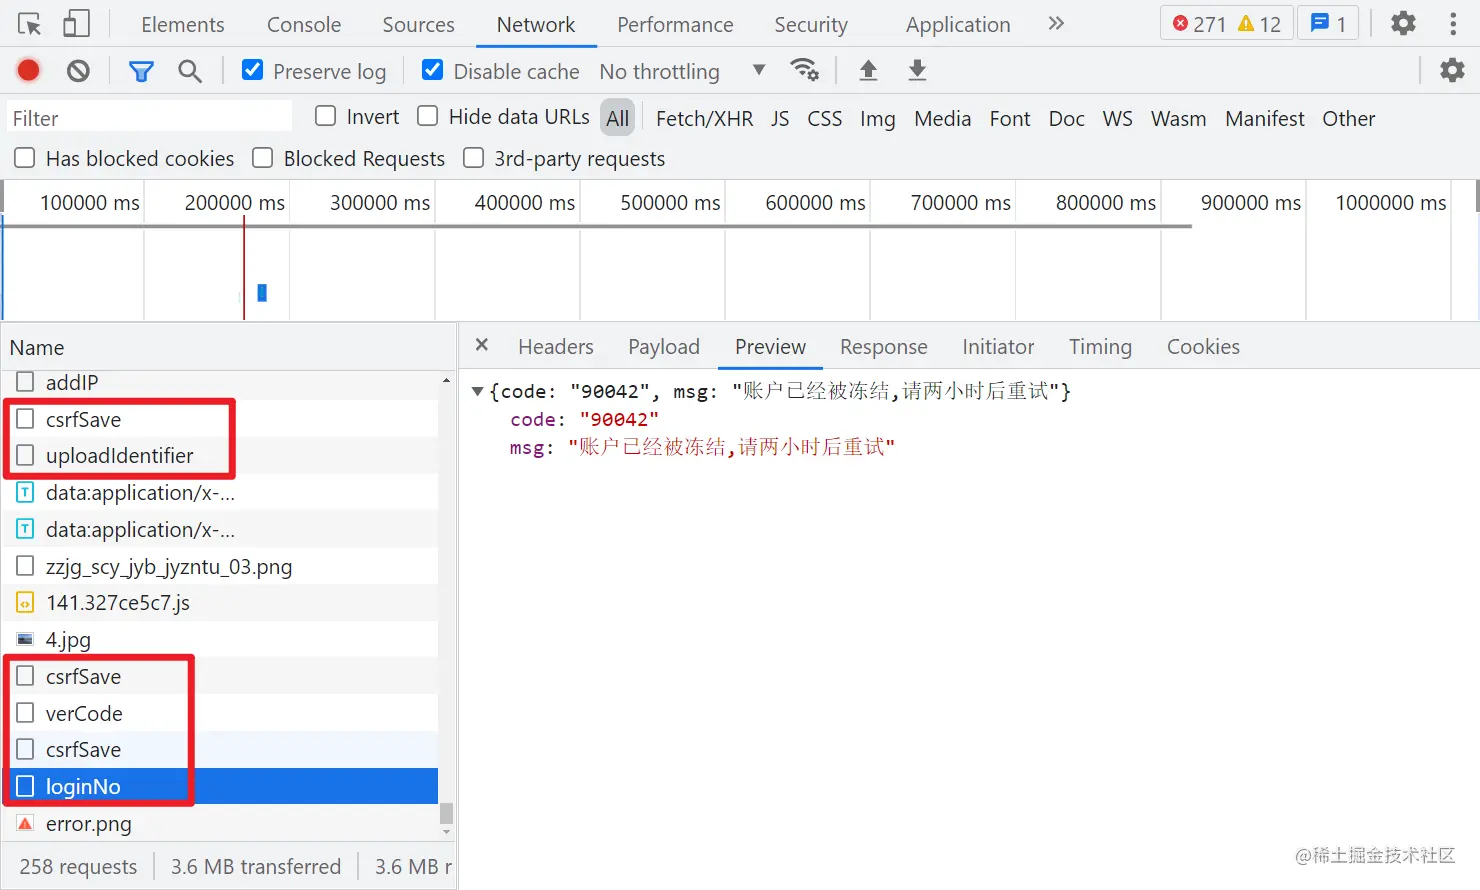
Task: Open network conditions wifi icon
Action: (804, 70)
